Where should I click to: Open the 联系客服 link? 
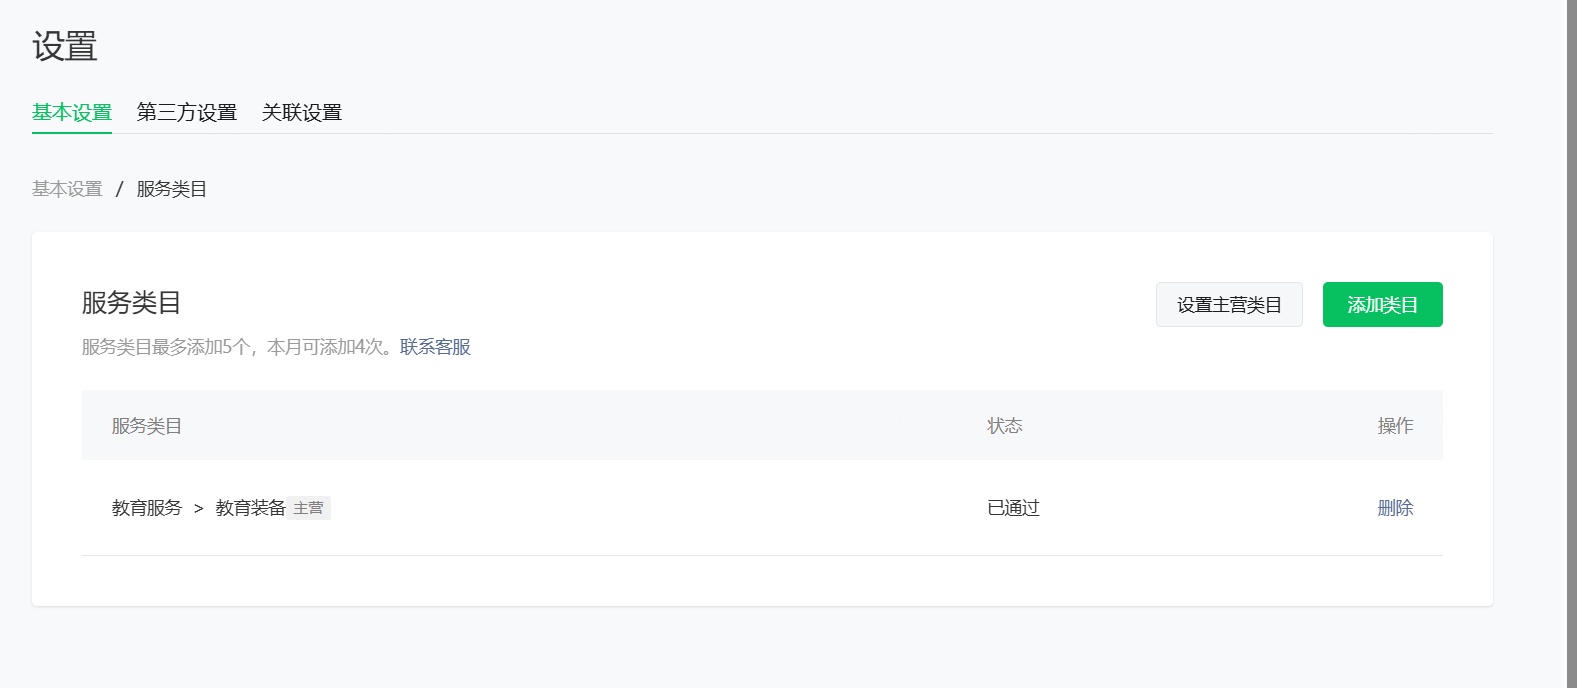click(x=435, y=347)
